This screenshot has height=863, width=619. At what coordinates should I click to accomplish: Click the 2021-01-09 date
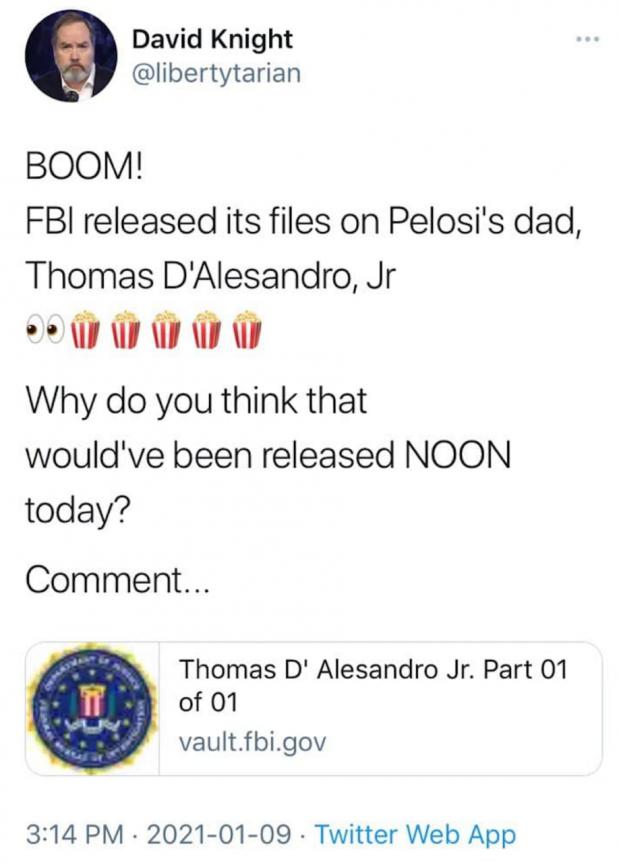217,833
